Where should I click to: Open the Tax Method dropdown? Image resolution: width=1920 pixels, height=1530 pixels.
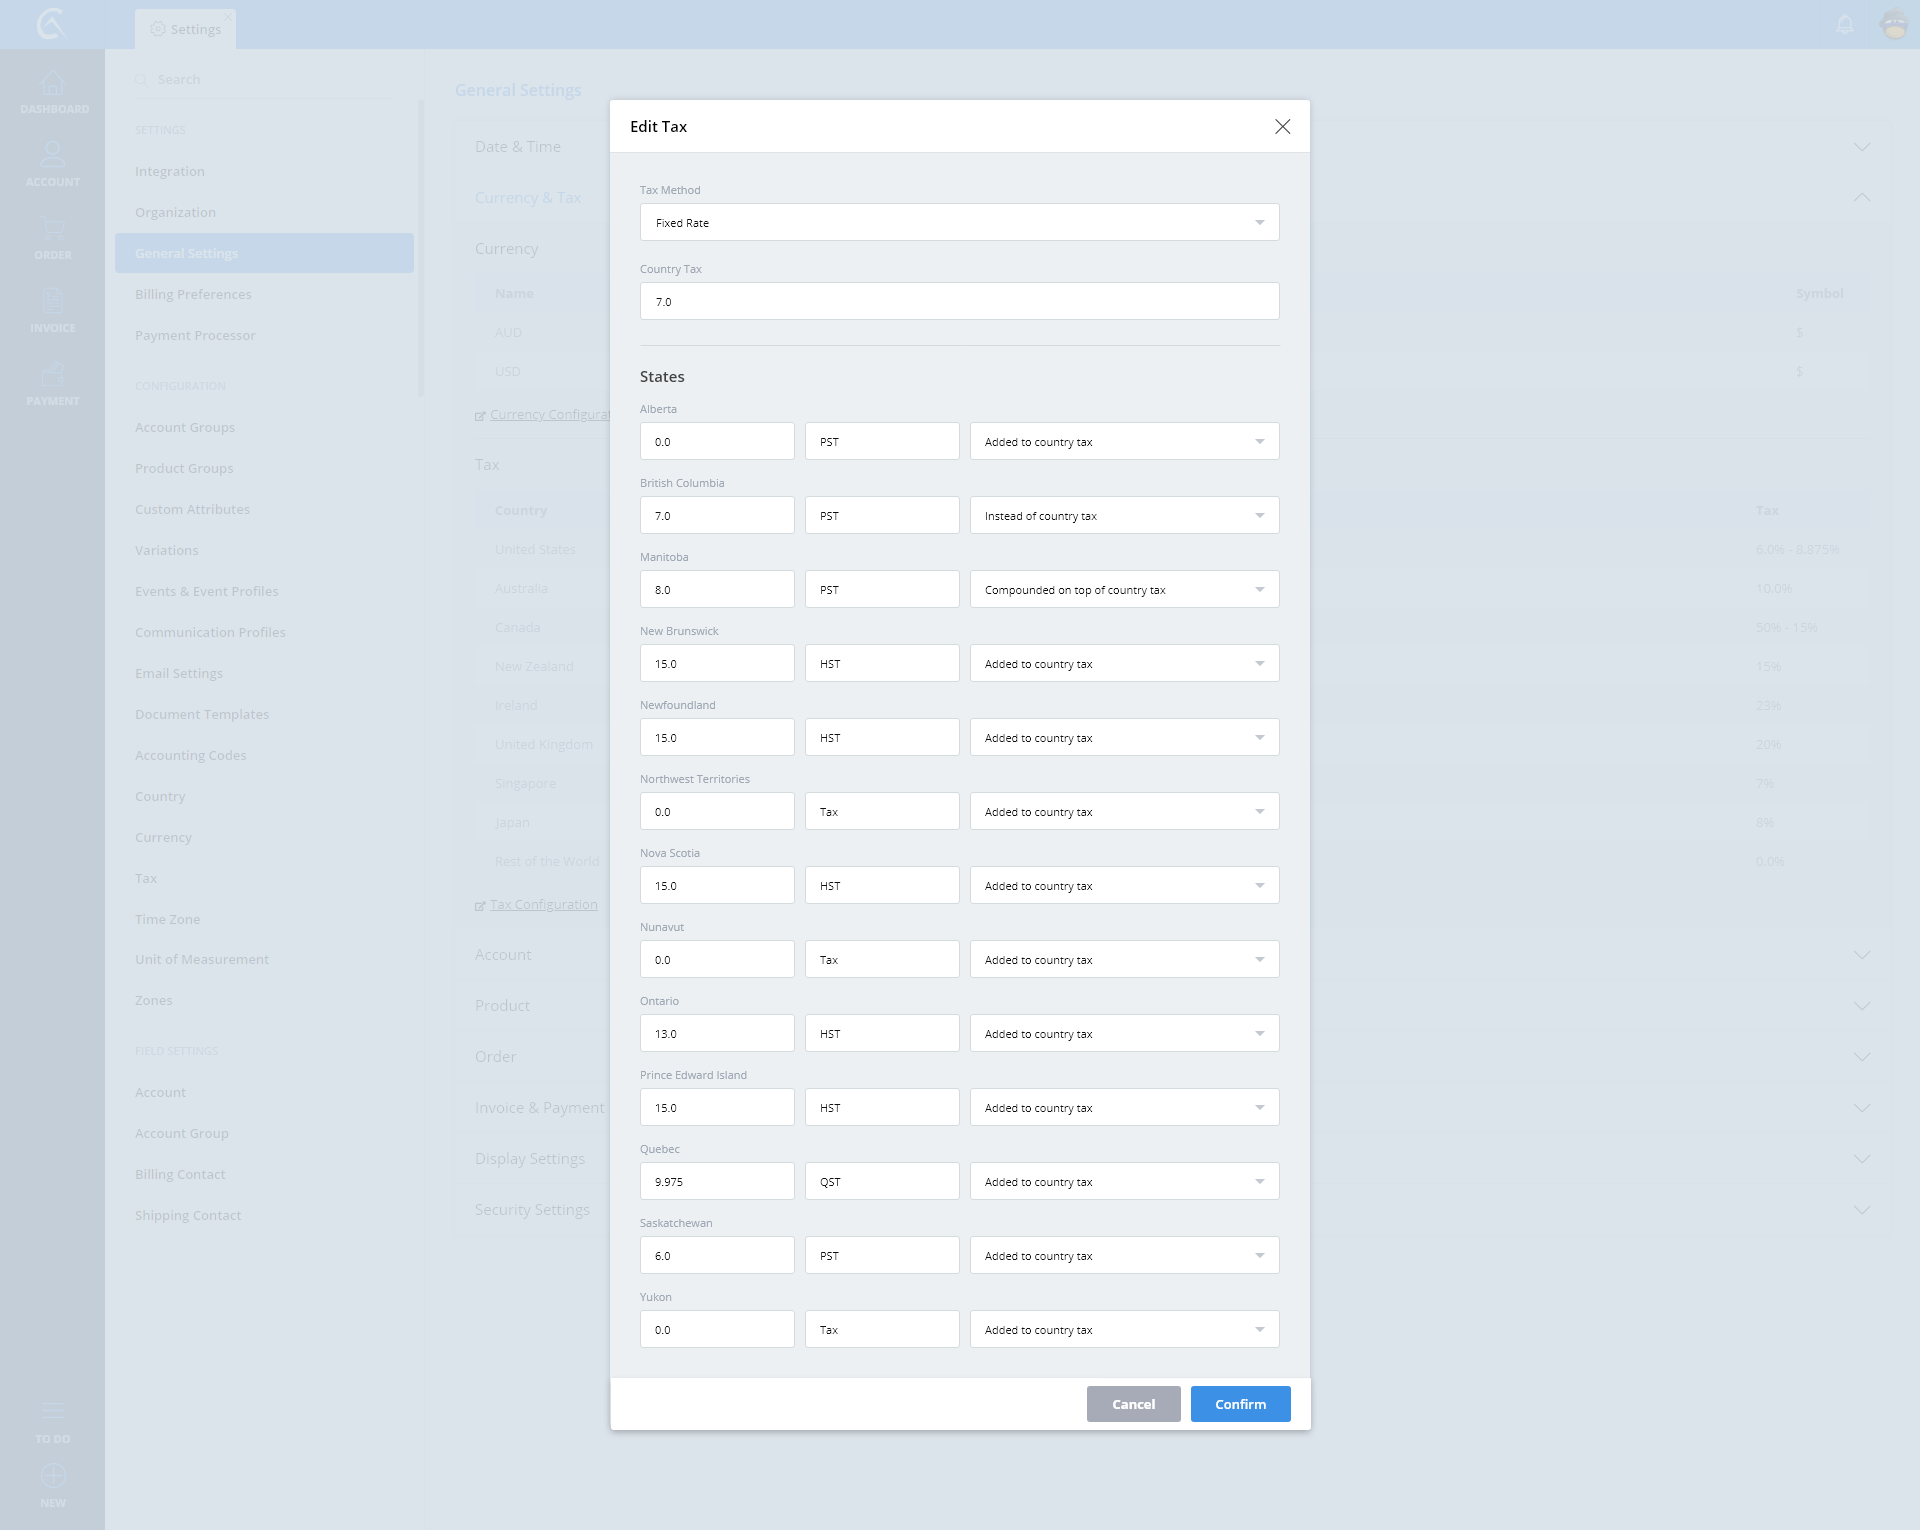(x=959, y=223)
